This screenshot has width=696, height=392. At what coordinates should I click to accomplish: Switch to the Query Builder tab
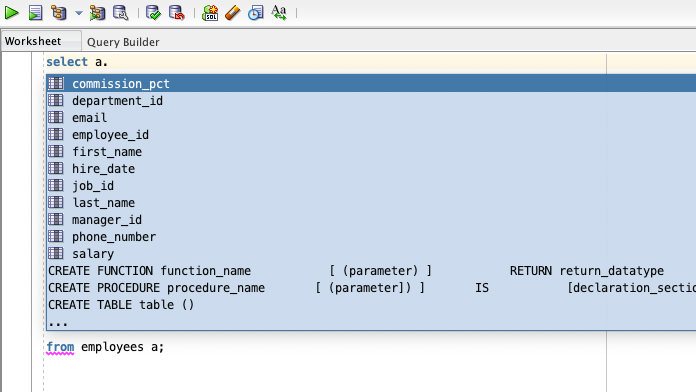pyautogui.click(x=123, y=42)
